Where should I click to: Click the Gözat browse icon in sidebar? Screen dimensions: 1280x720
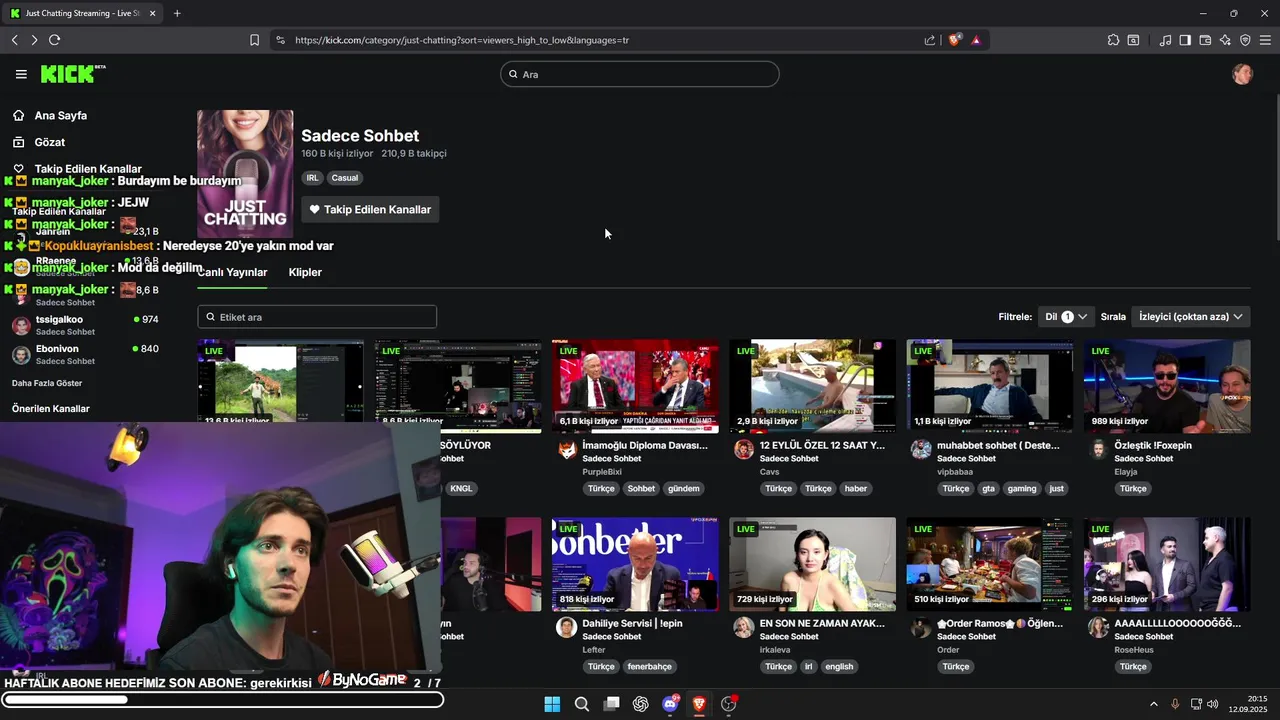coord(18,142)
